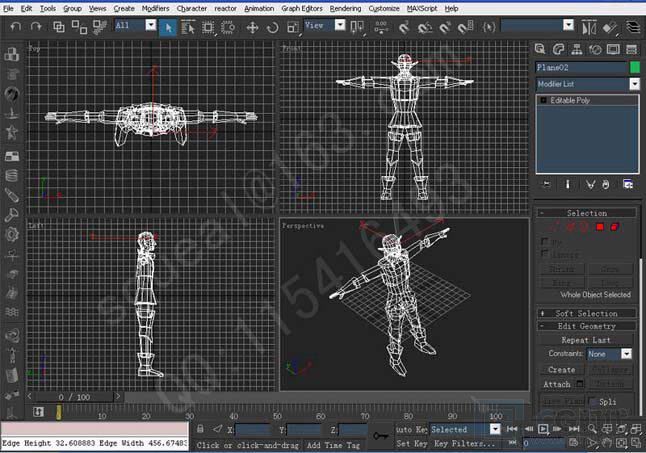The image size is (646, 453).
Task: Open the Modify command panel tab
Action: click(x=558, y=49)
